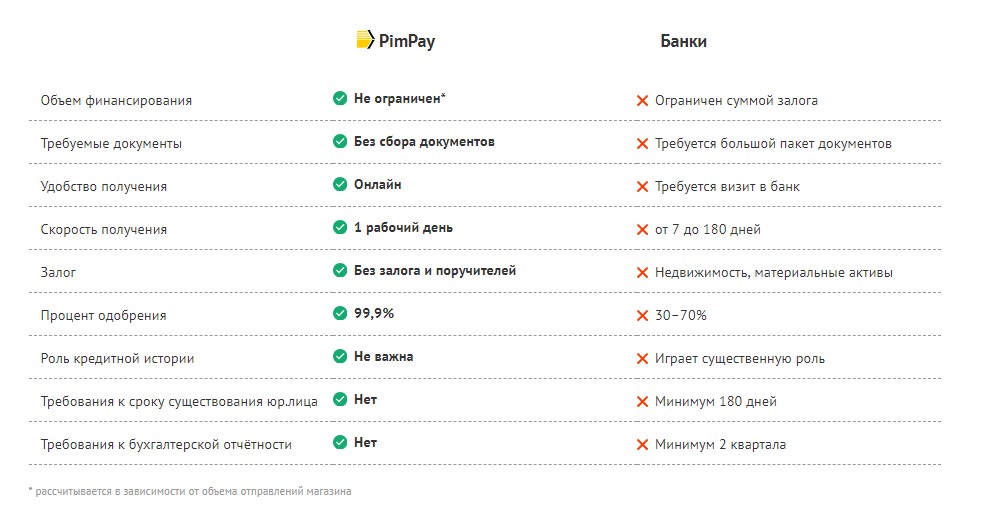Click red cross next to '30–70%'

[x=642, y=316]
